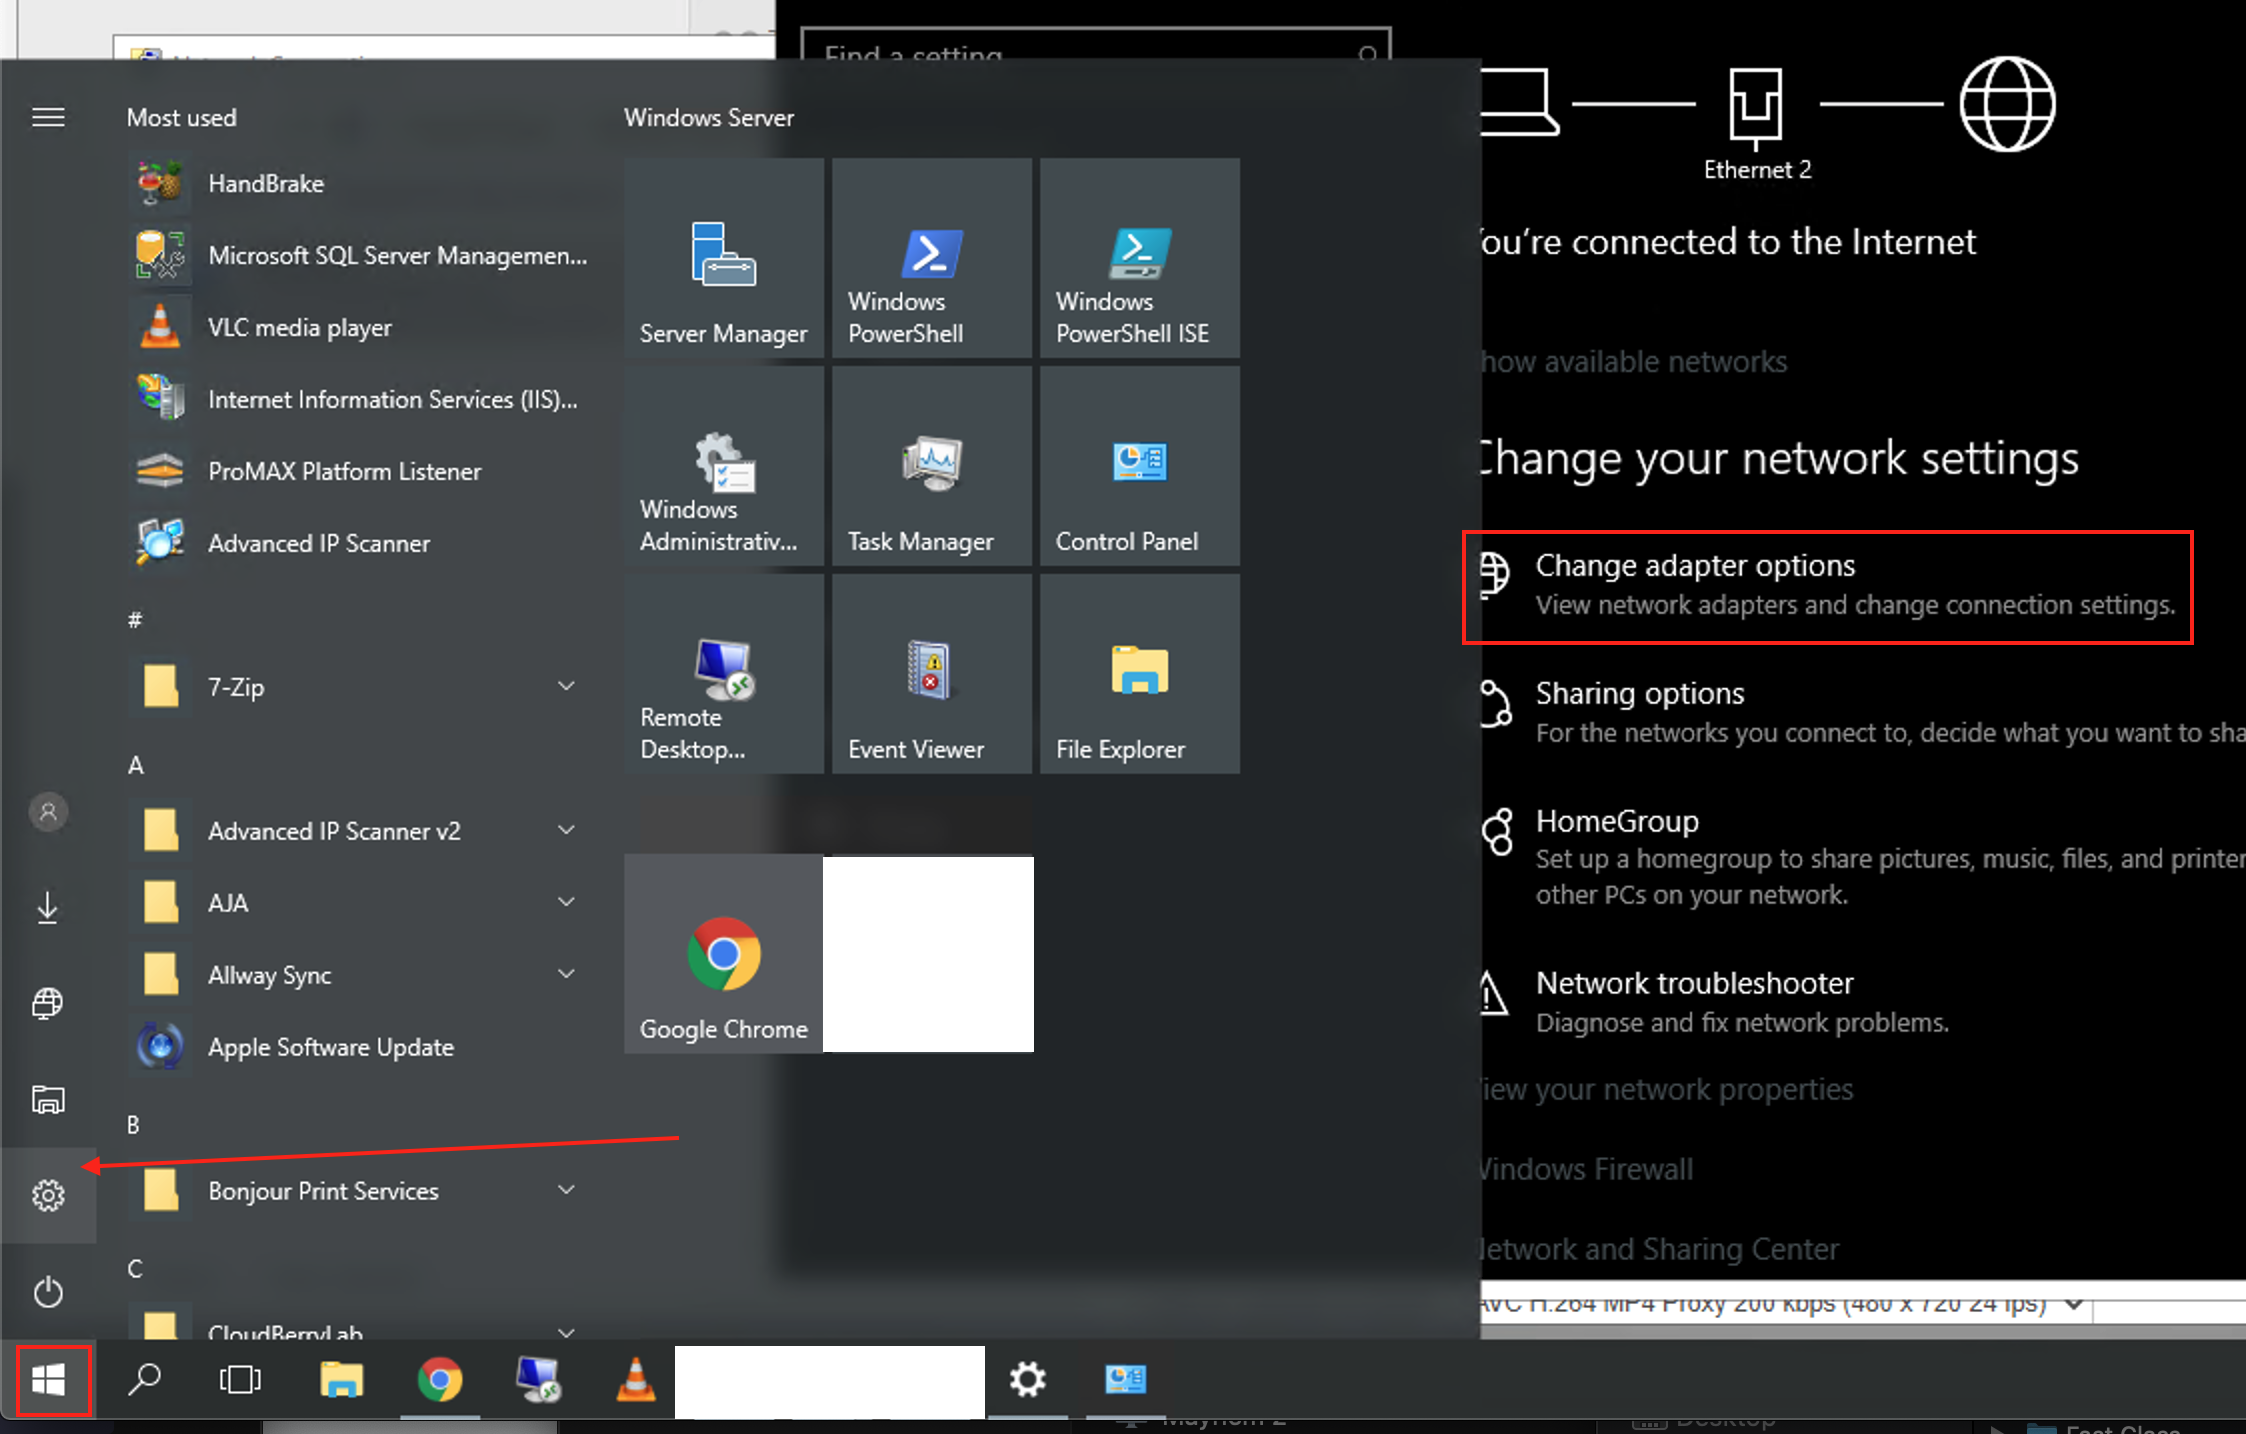
Task: Open Apple Software Update
Action: point(358,1047)
